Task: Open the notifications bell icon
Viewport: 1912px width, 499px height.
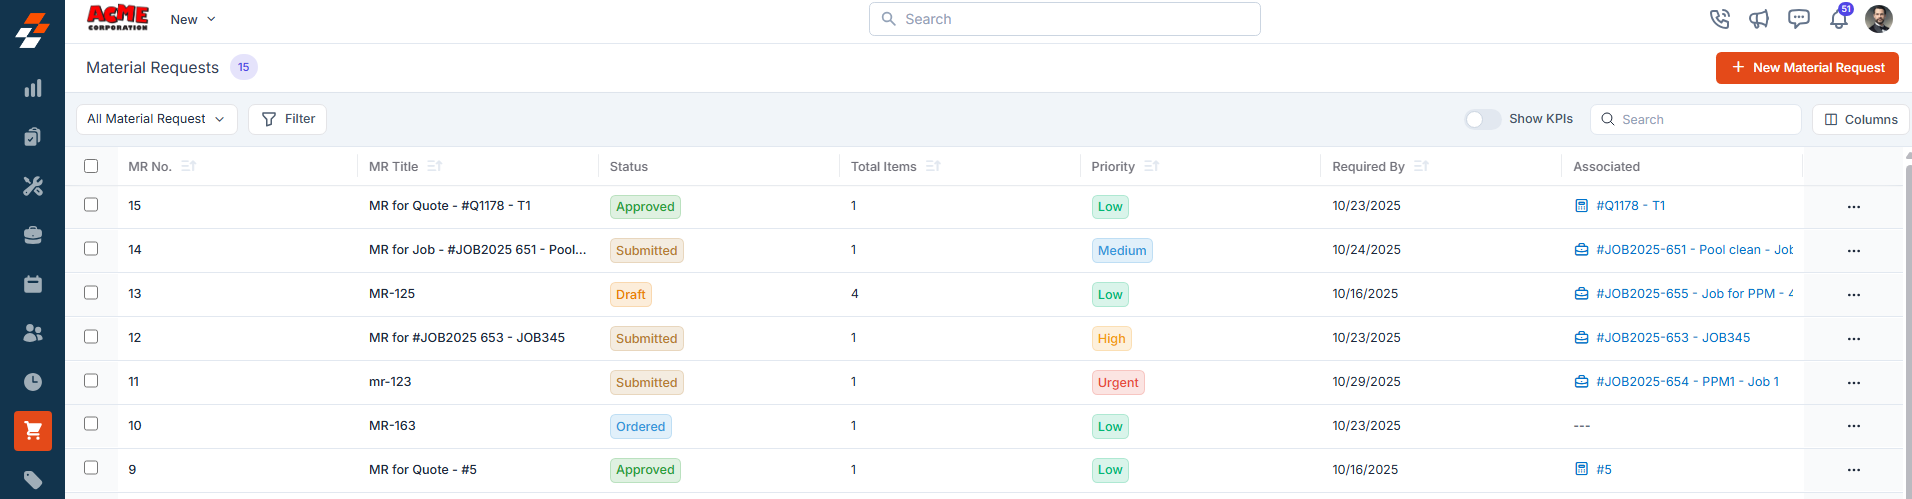Action: tap(1839, 19)
